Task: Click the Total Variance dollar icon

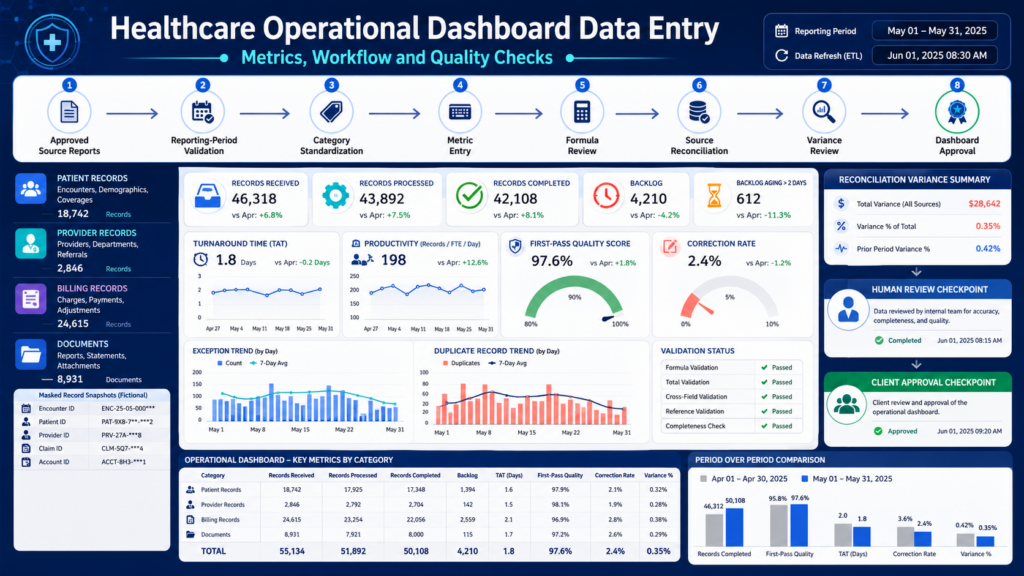Action: click(x=841, y=204)
